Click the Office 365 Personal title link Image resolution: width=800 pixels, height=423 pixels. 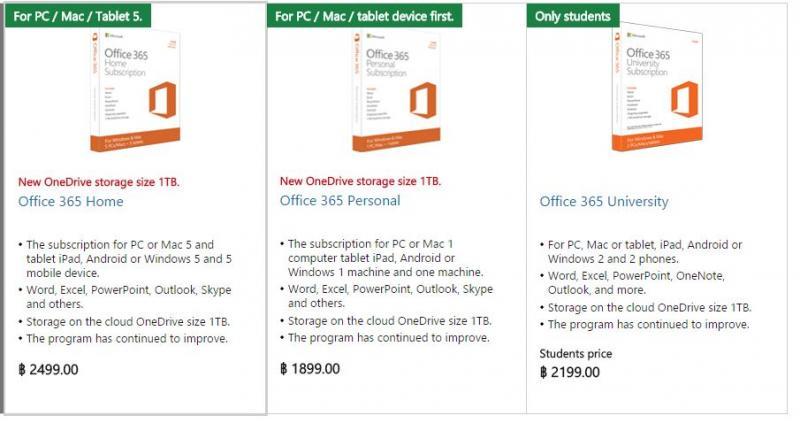[x=340, y=201]
